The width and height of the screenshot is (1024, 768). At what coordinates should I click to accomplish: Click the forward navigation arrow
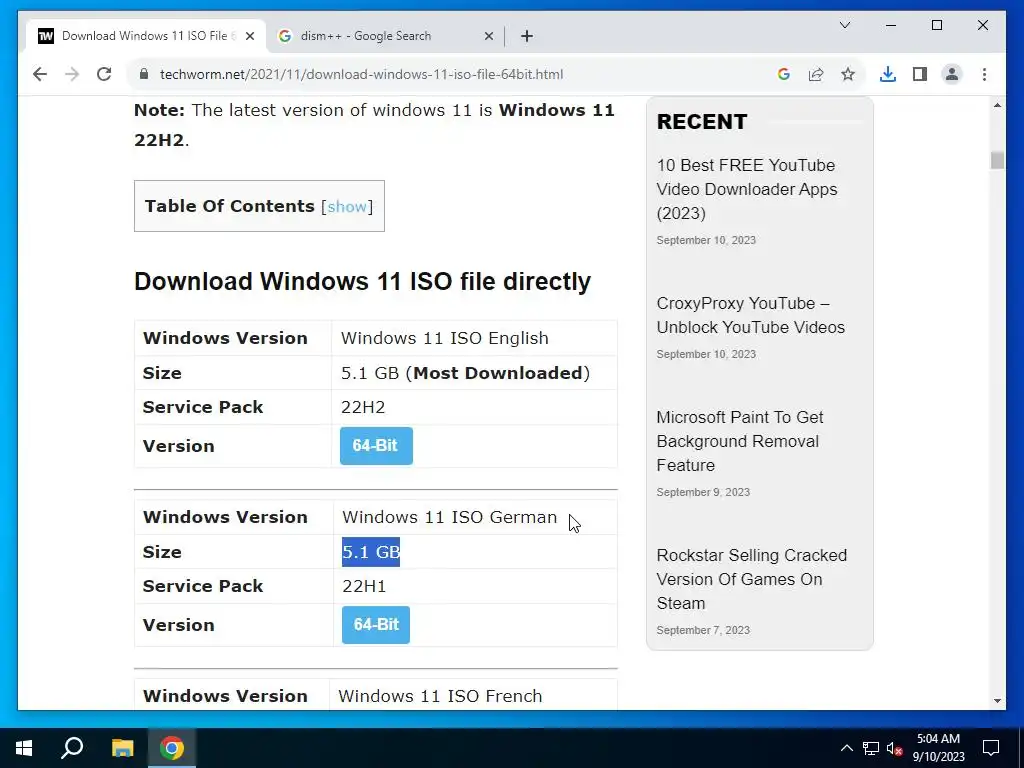pos(72,74)
